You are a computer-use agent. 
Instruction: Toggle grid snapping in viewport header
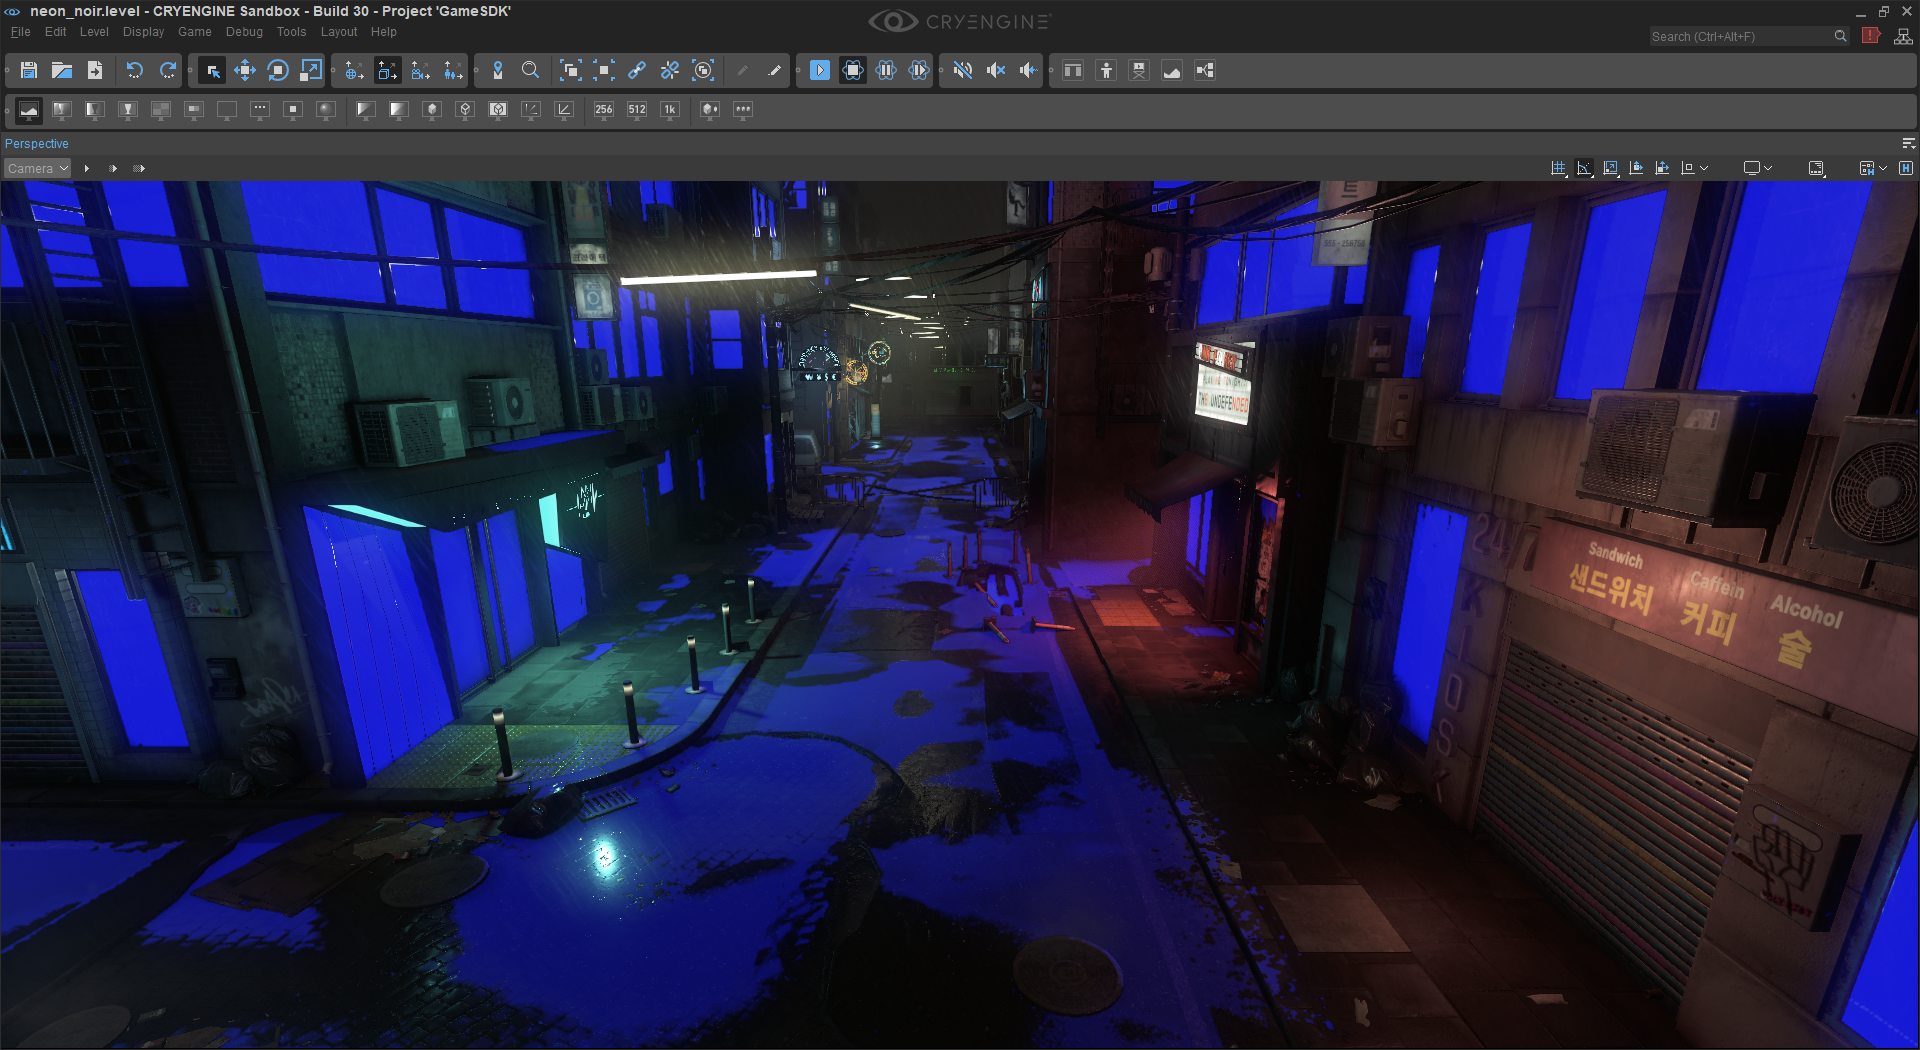[x=1558, y=168]
